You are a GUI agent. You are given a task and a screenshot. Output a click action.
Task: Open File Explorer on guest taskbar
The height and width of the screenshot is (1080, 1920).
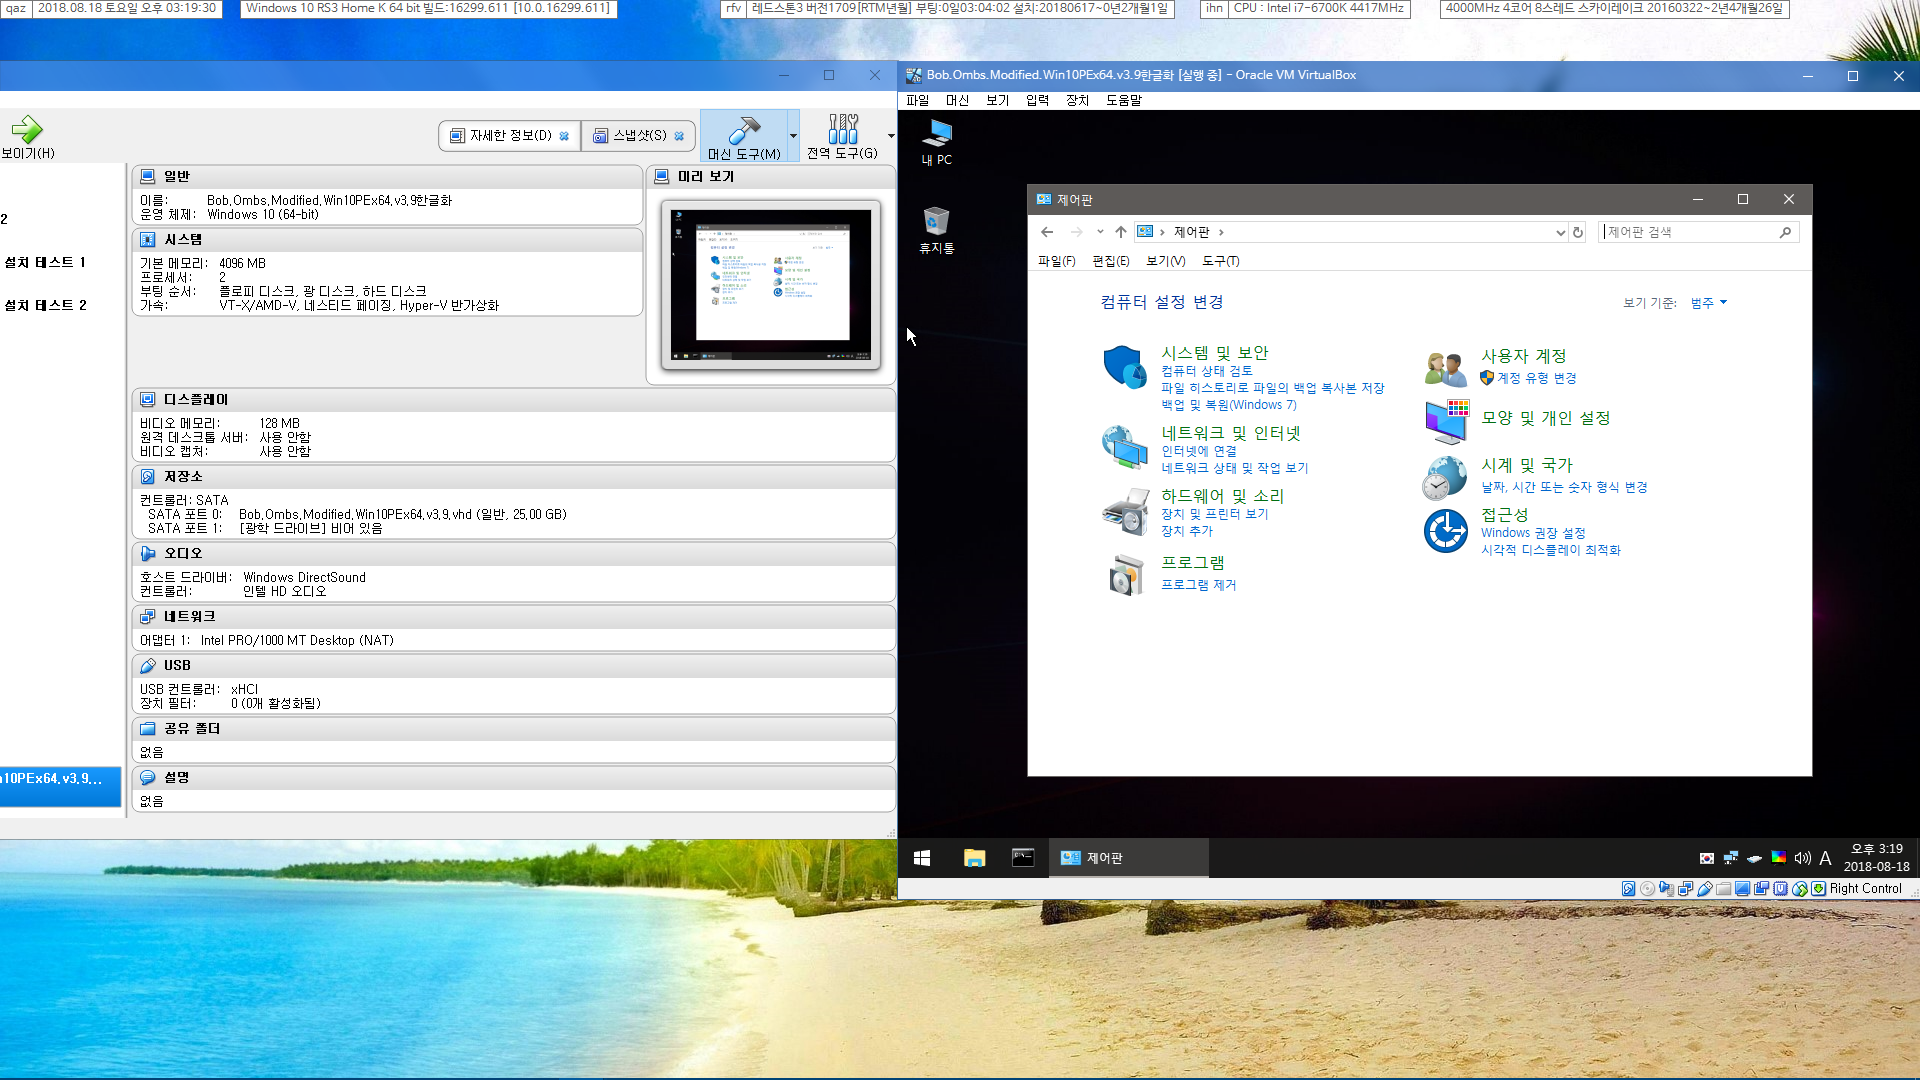point(974,858)
